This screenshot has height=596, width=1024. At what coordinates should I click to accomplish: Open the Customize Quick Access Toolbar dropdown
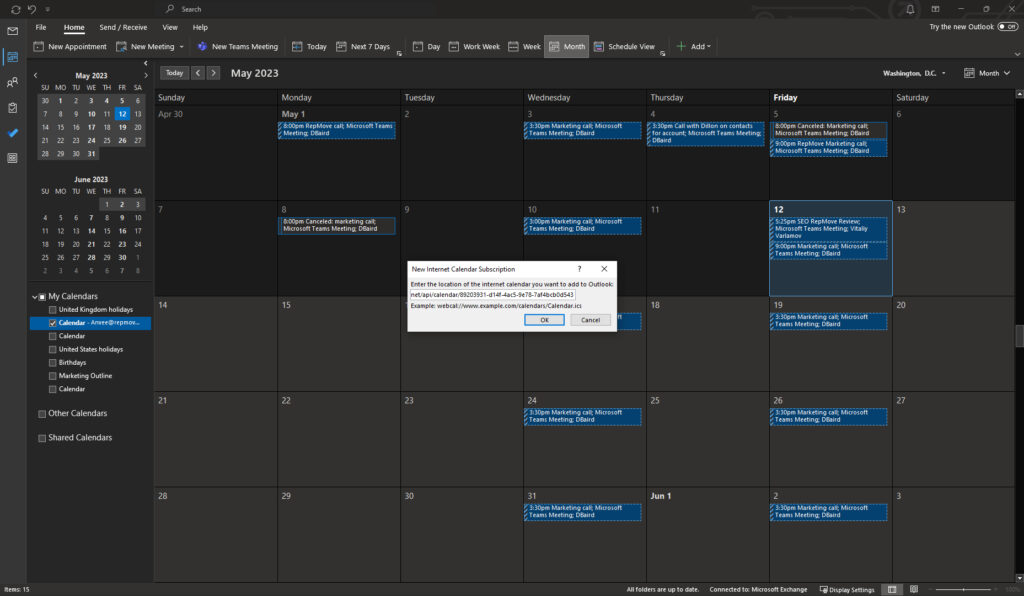(47, 9)
